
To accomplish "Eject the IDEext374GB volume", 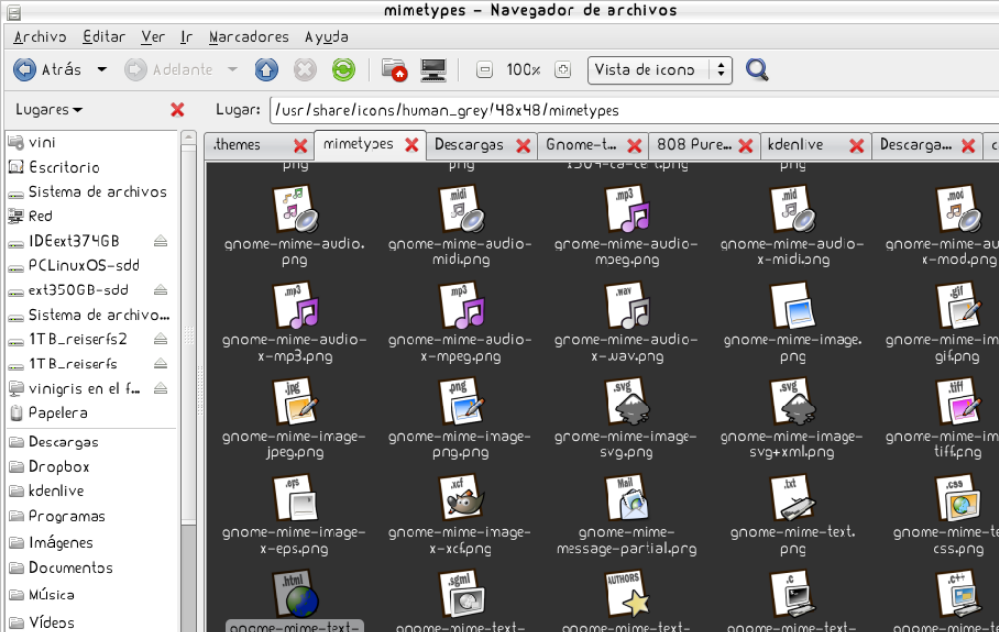I will click(161, 241).
